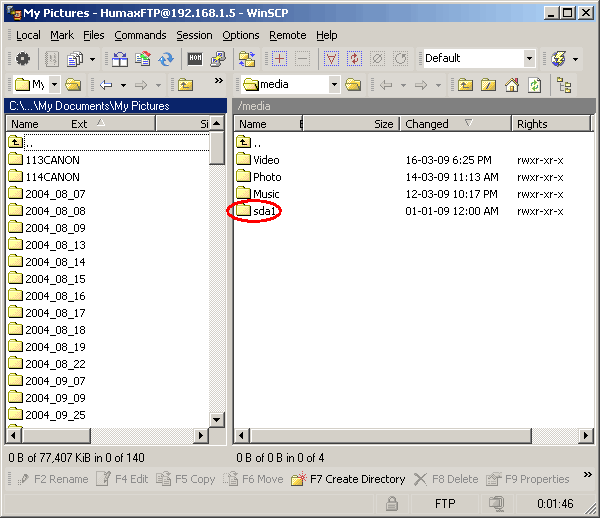Select the 113CANON local folder

(52, 160)
